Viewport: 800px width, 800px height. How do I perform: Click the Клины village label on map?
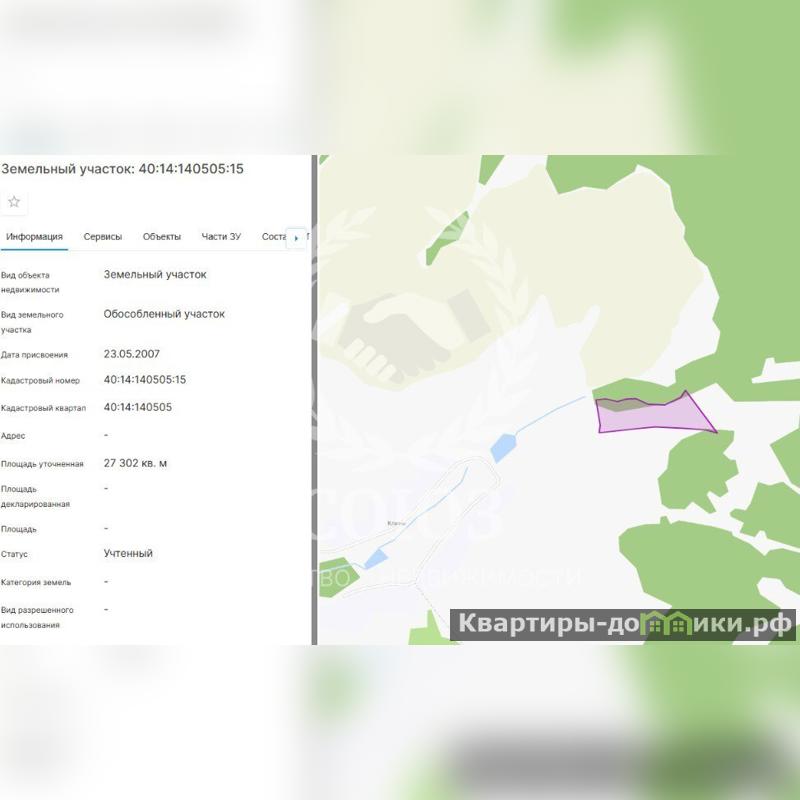(396, 523)
